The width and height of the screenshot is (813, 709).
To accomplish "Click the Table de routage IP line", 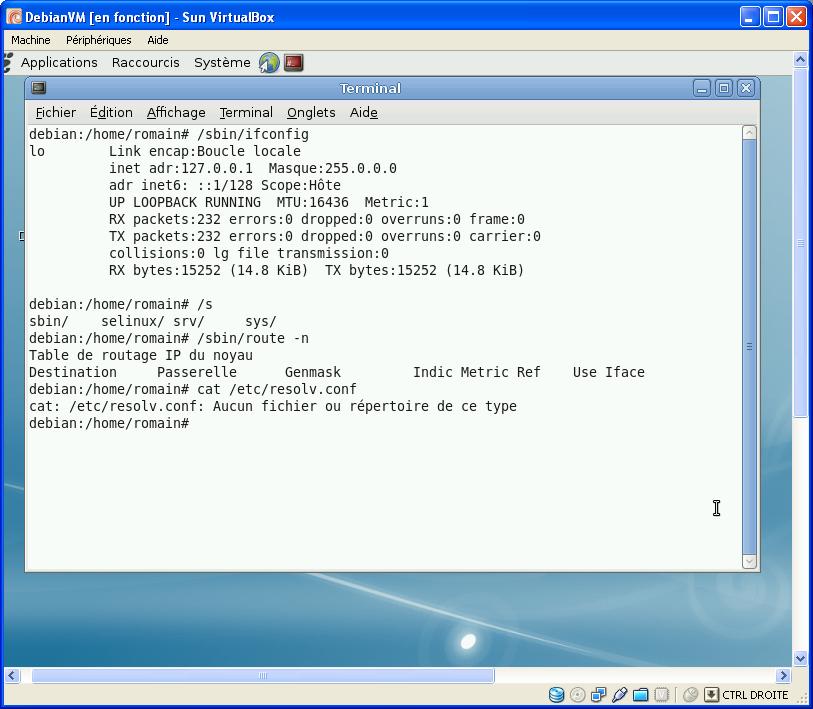I will (x=141, y=355).
